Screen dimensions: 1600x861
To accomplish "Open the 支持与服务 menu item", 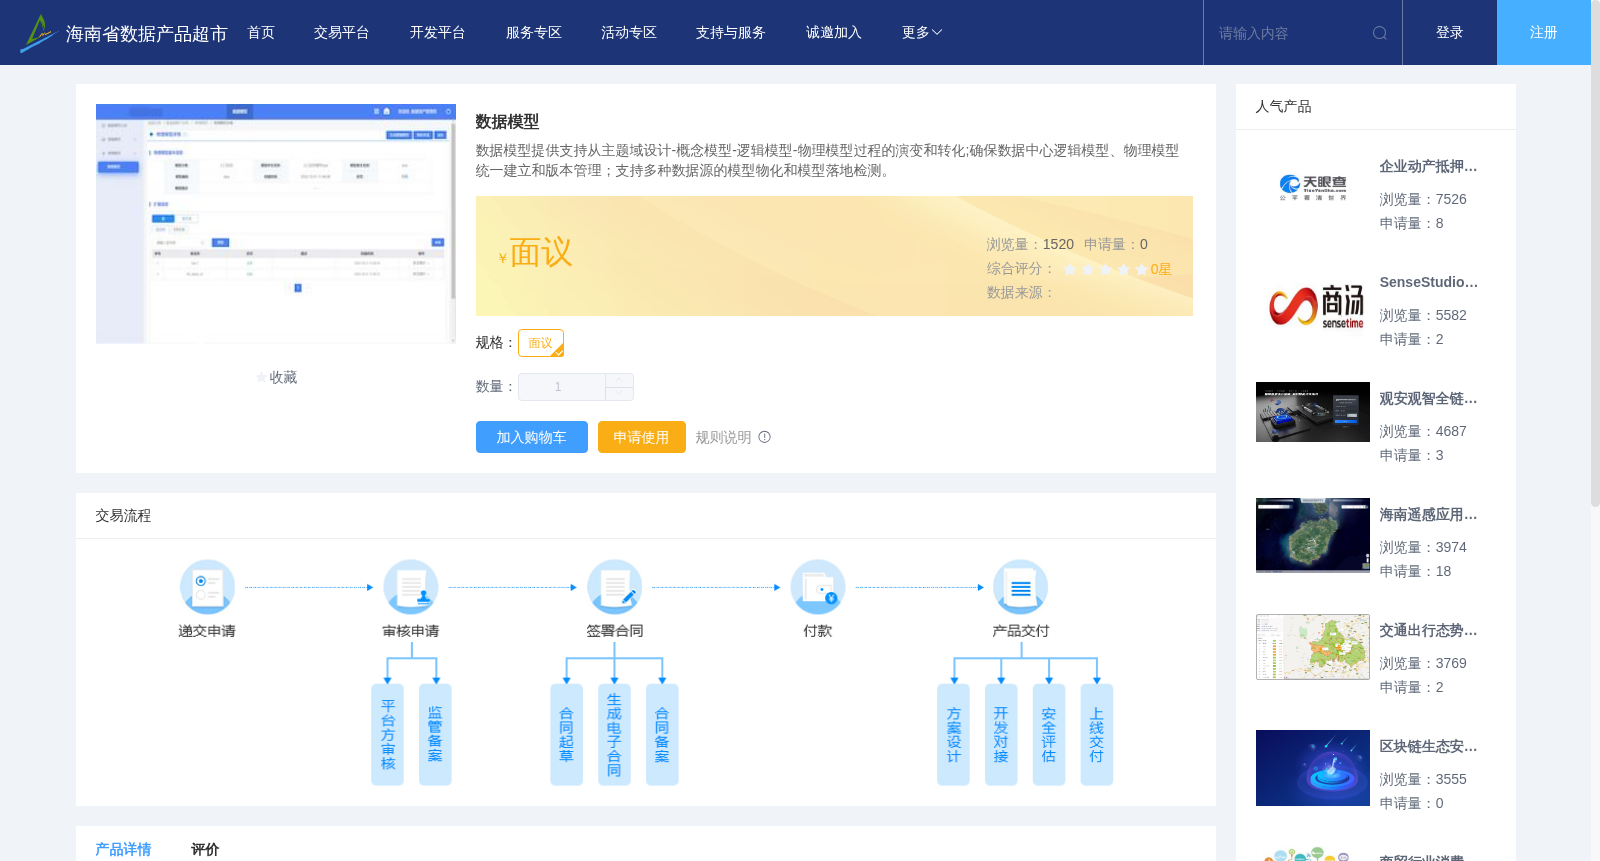I will click(x=731, y=33).
